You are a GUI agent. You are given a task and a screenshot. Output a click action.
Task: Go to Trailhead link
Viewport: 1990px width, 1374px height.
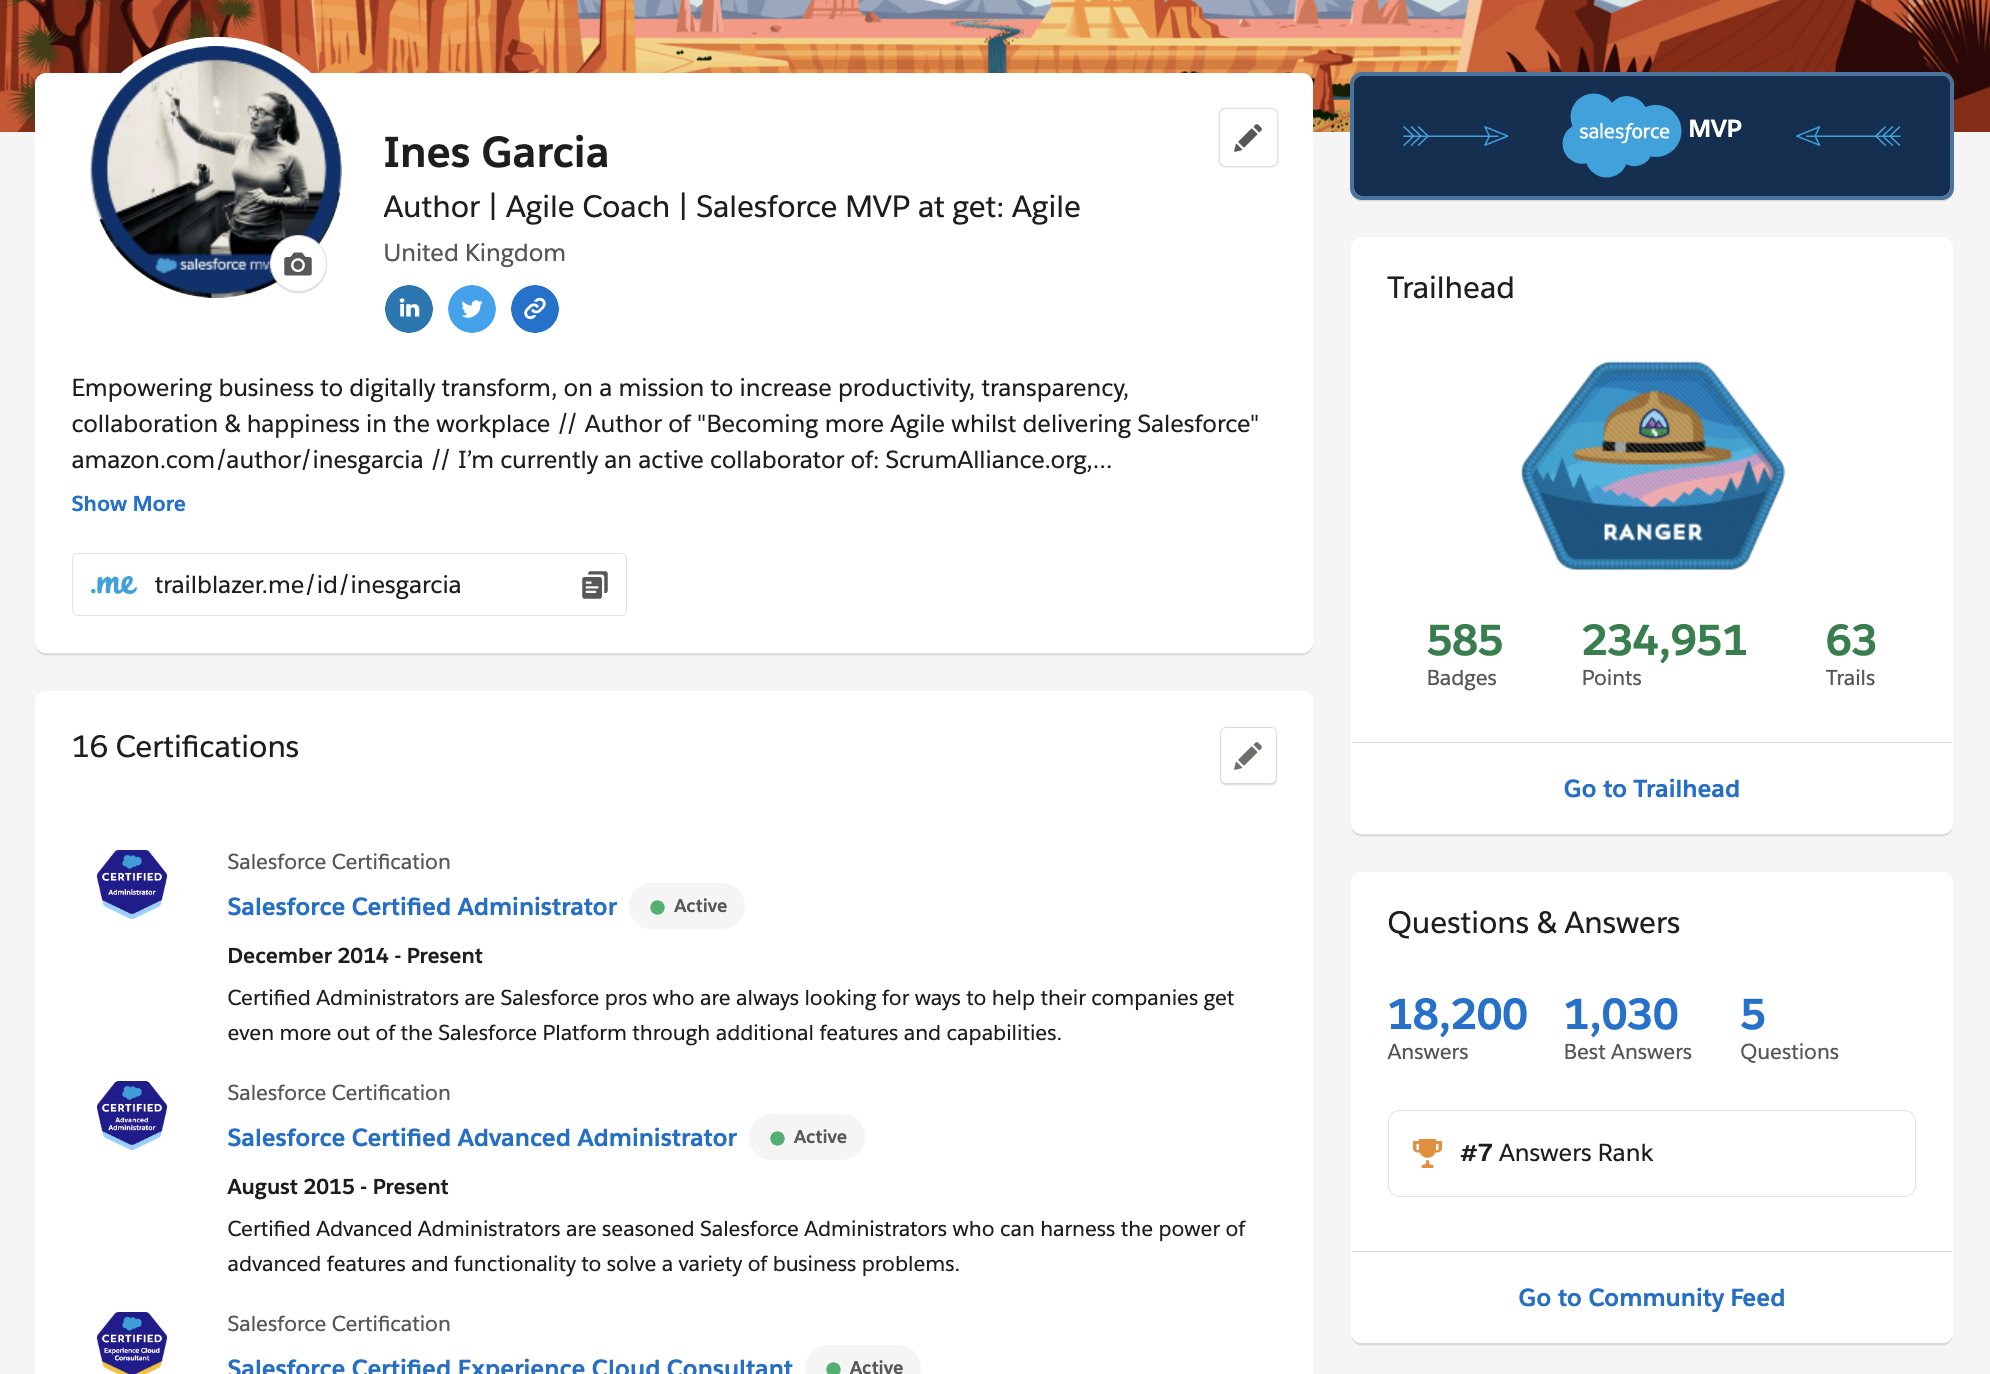click(1652, 789)
